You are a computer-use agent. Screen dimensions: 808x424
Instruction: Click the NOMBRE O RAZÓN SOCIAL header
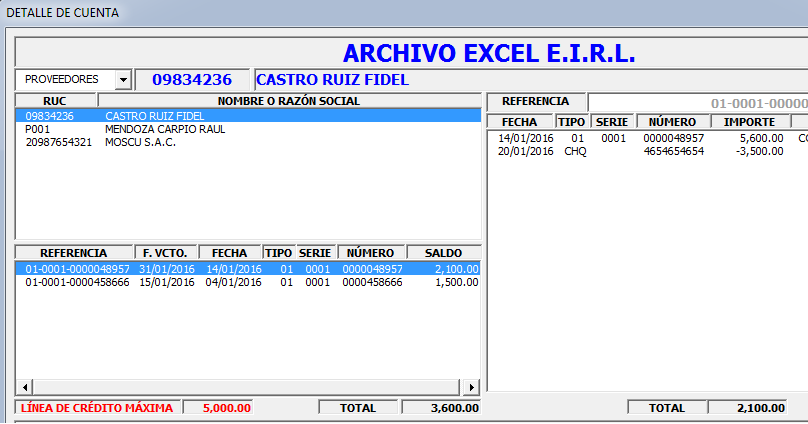coord(289,101)
